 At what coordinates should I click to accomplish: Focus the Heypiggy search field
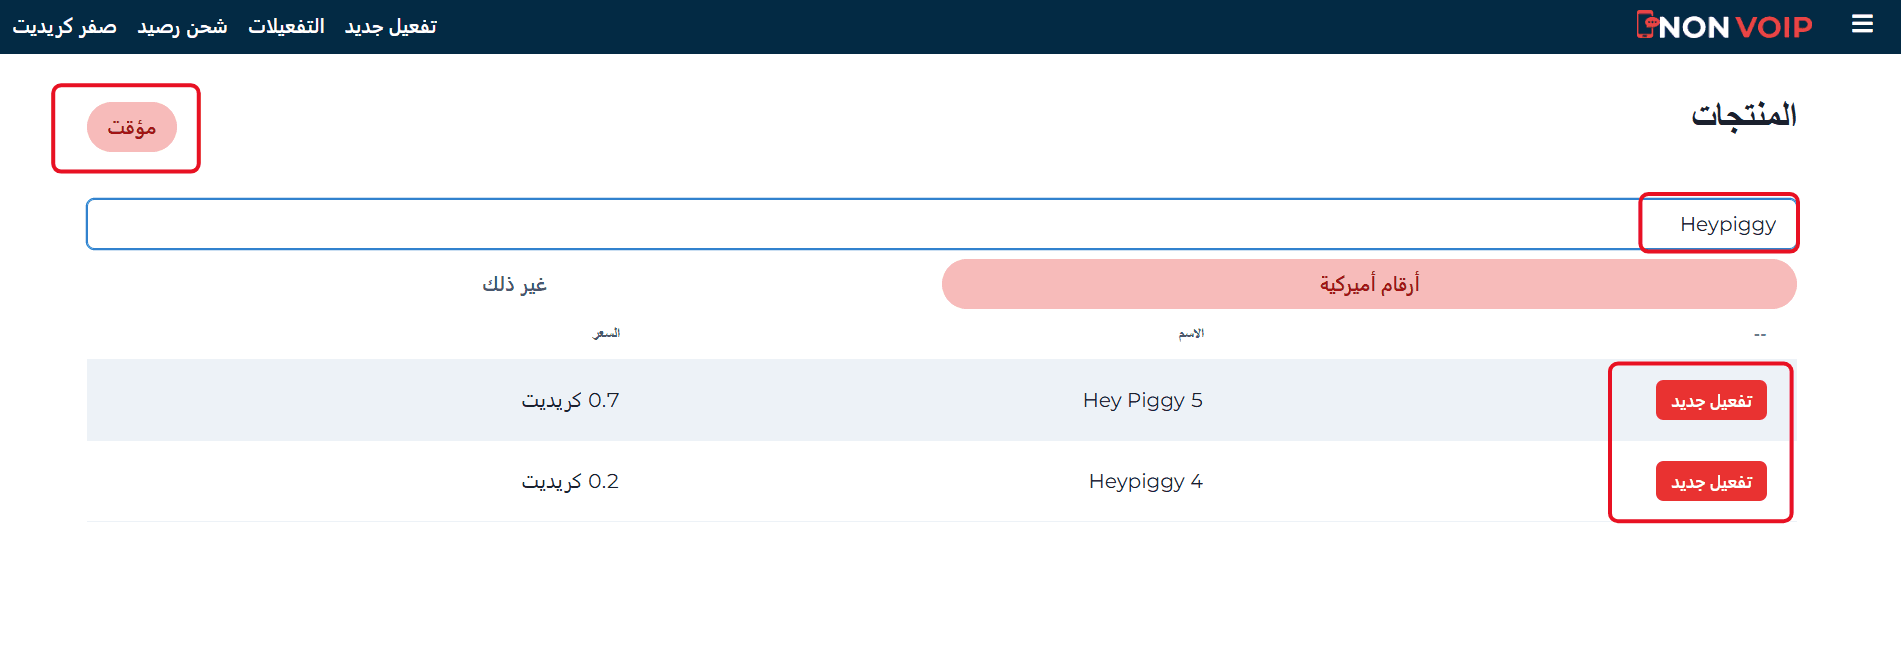pos(941,224)
